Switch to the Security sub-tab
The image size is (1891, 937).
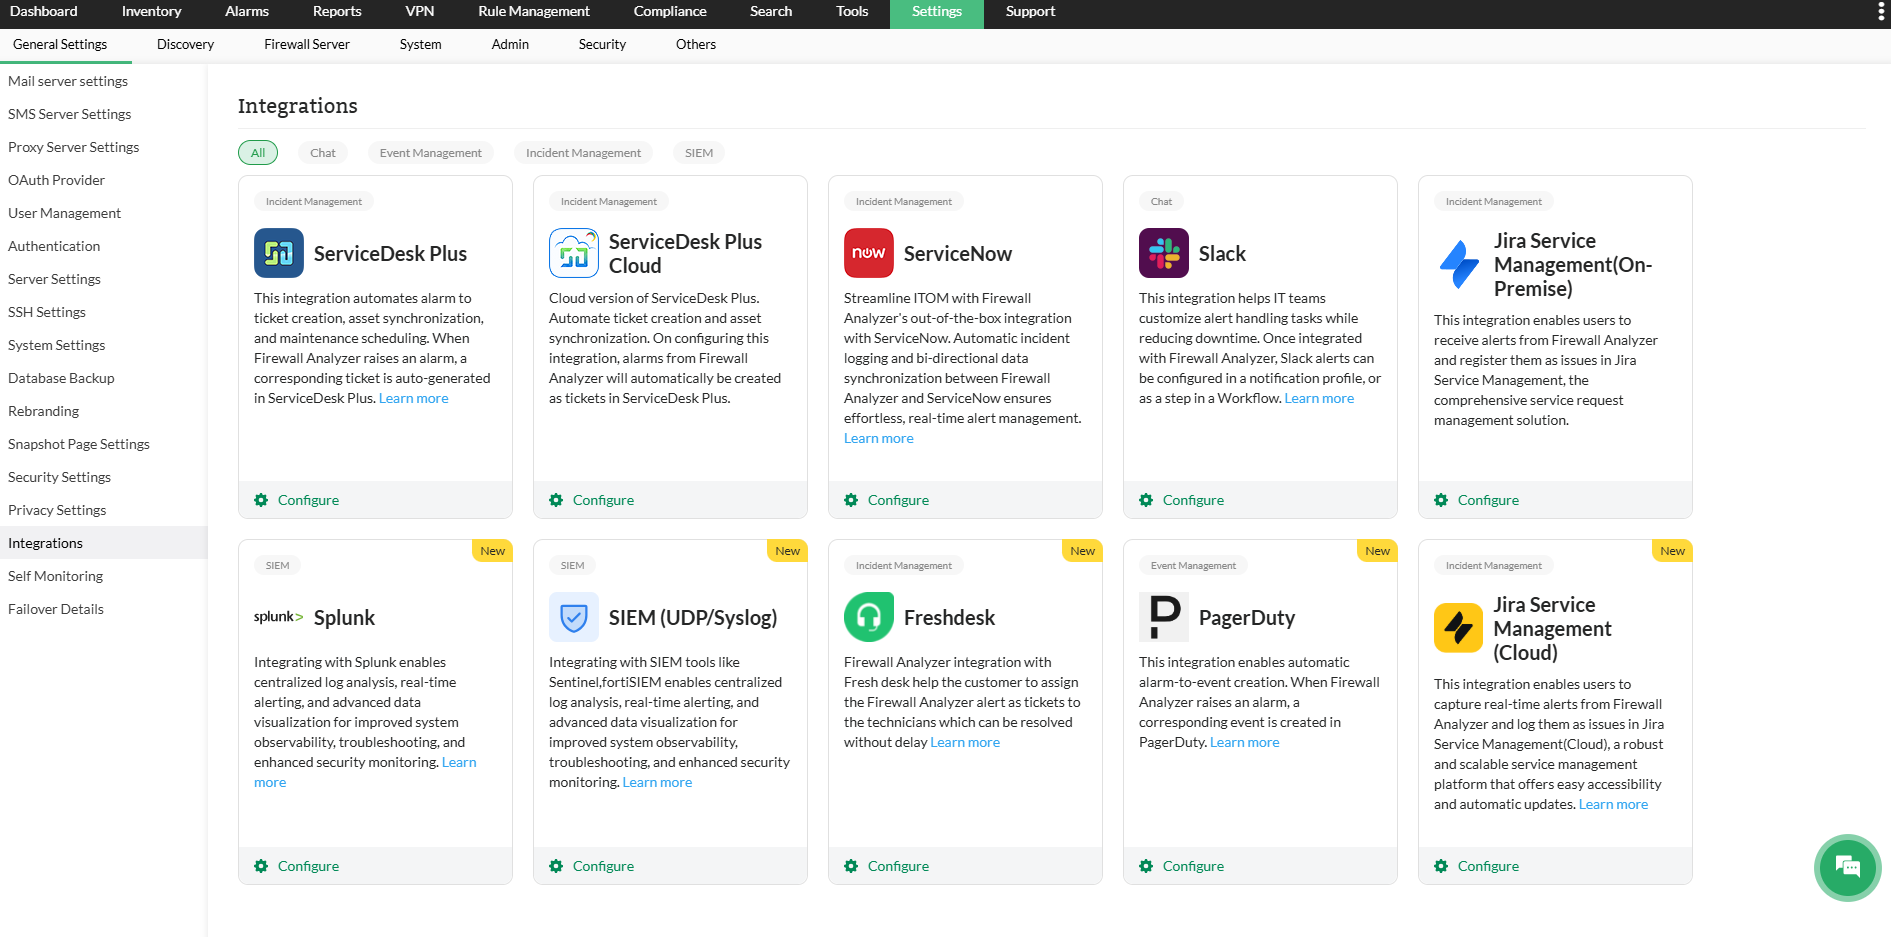point(602,45)
